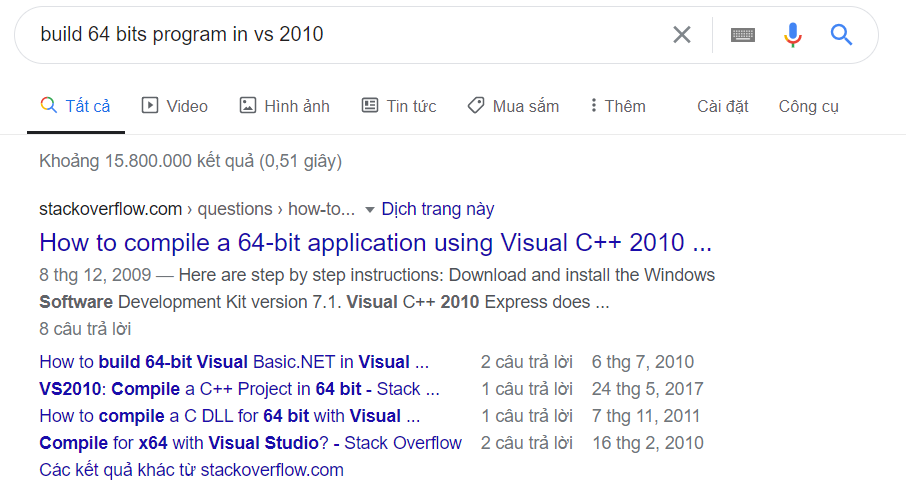Screen dimensions: 906x492
Task: Open the 'How to compile a 64-bit application' result
Action: pyautogui.click(x=375, y=243)
